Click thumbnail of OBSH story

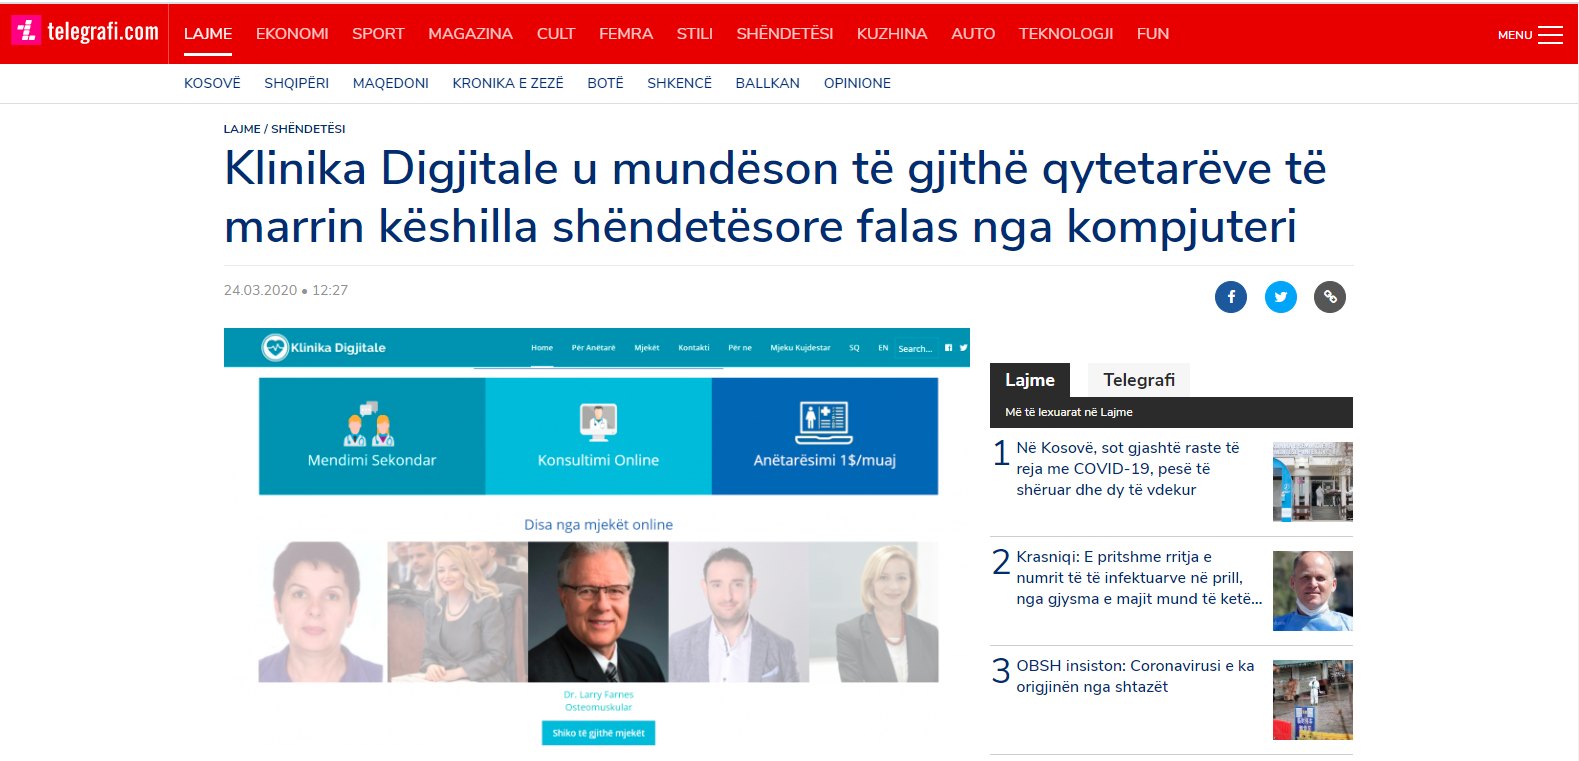tap(1312, 700)
